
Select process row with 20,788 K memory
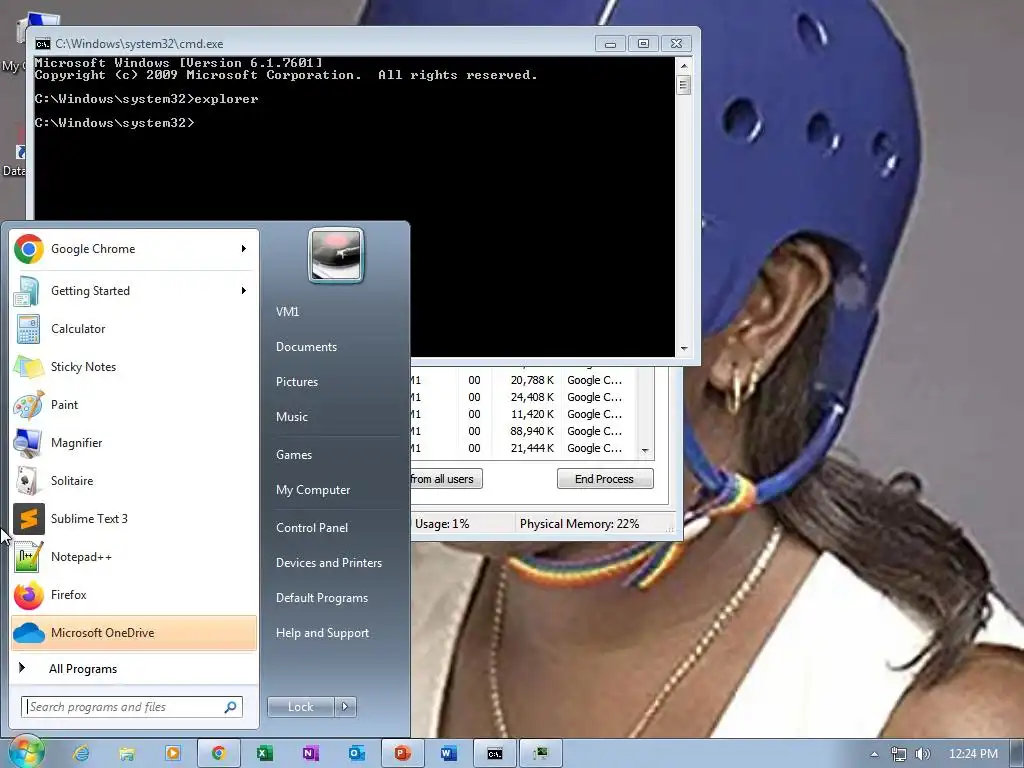(524, 380)
